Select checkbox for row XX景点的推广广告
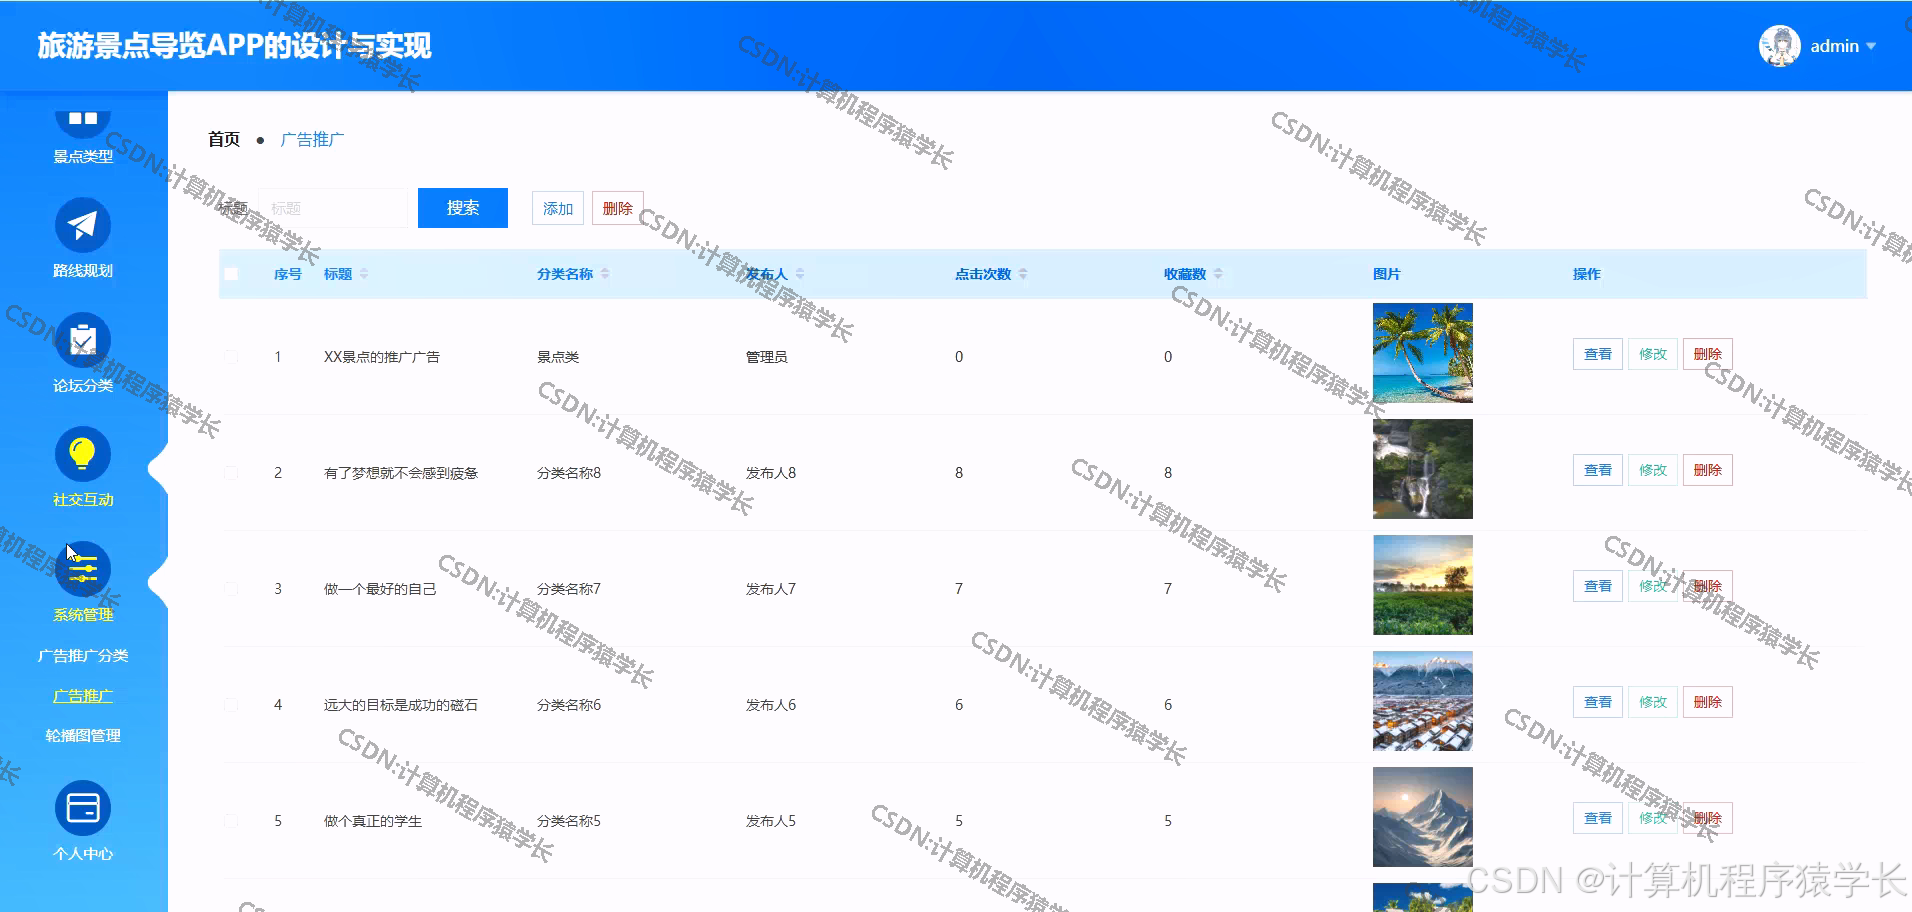The image size is (1912, 912). point(231,357)
